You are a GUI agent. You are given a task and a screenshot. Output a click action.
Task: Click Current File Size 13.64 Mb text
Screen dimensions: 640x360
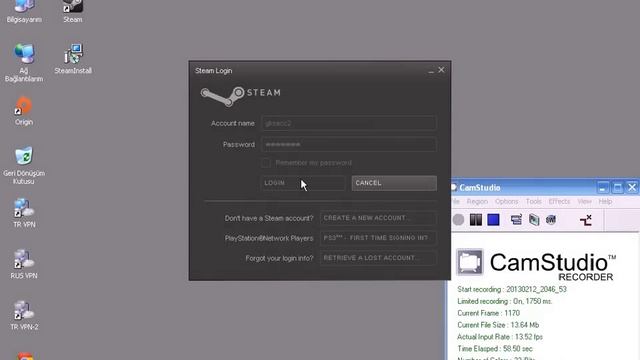pos(498,325)
